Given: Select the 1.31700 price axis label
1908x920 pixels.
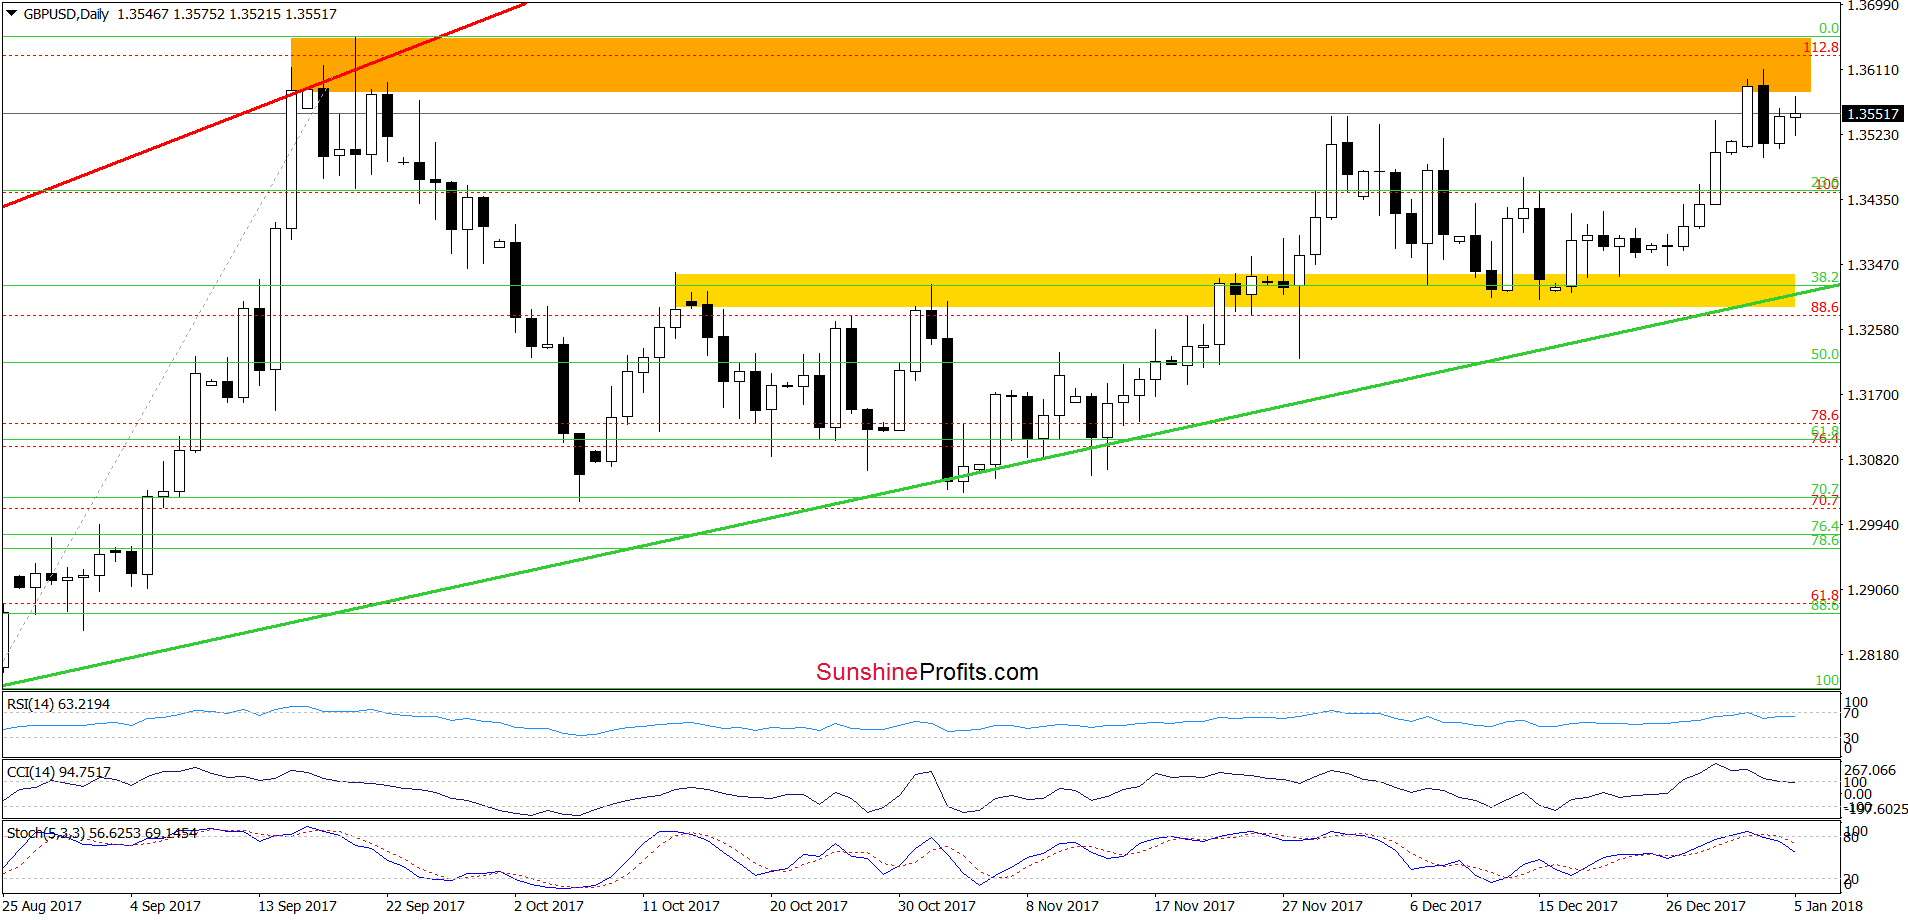Looking at the screenshot, I should pyautogui.click(x=1873, y=395).
